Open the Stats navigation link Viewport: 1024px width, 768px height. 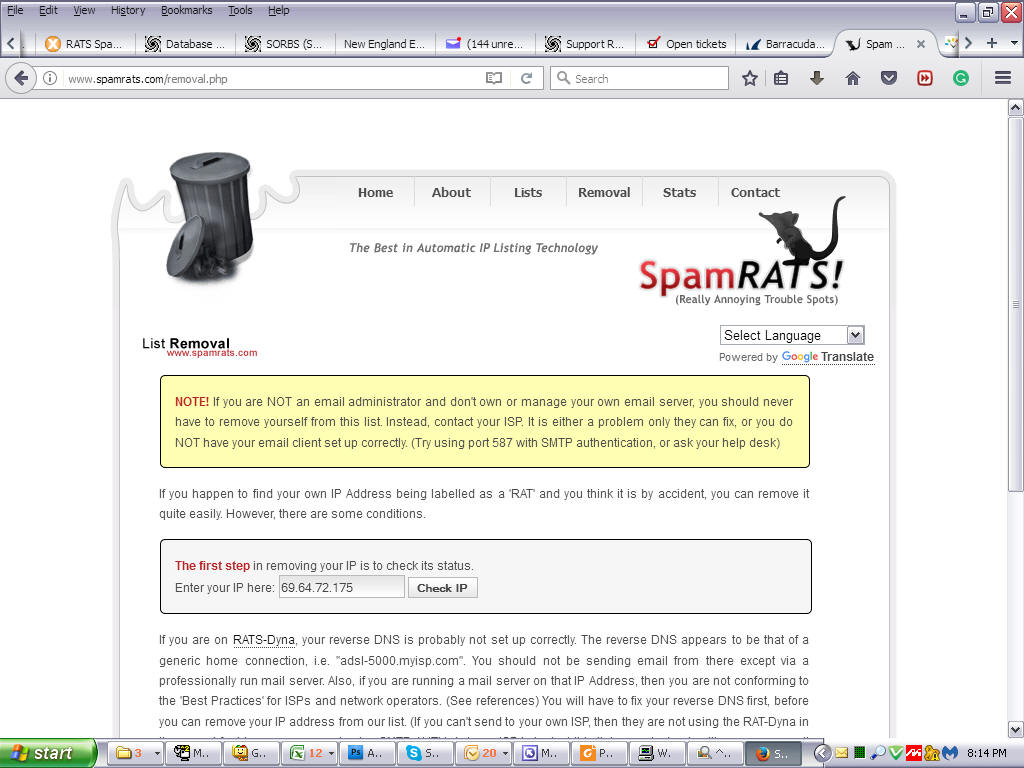pyautogui.click(x=679, y=193)
